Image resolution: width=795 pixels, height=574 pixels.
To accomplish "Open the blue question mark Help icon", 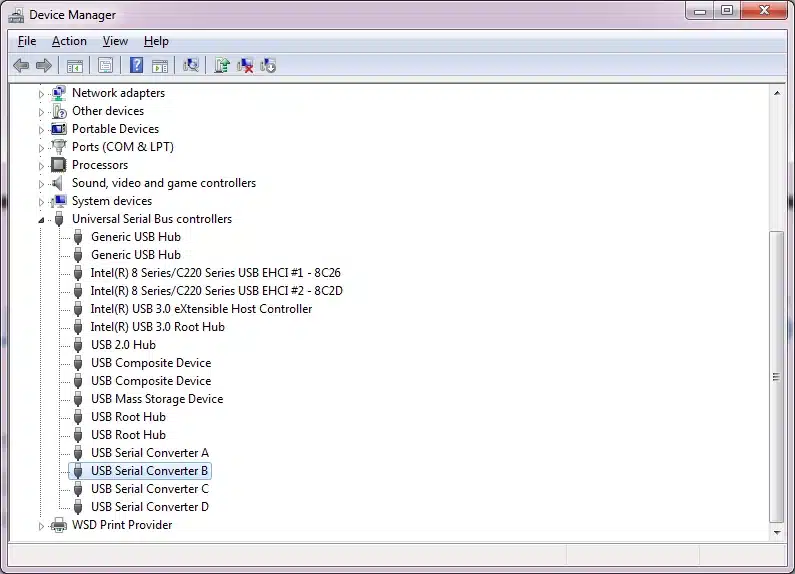I will [136, 65].
